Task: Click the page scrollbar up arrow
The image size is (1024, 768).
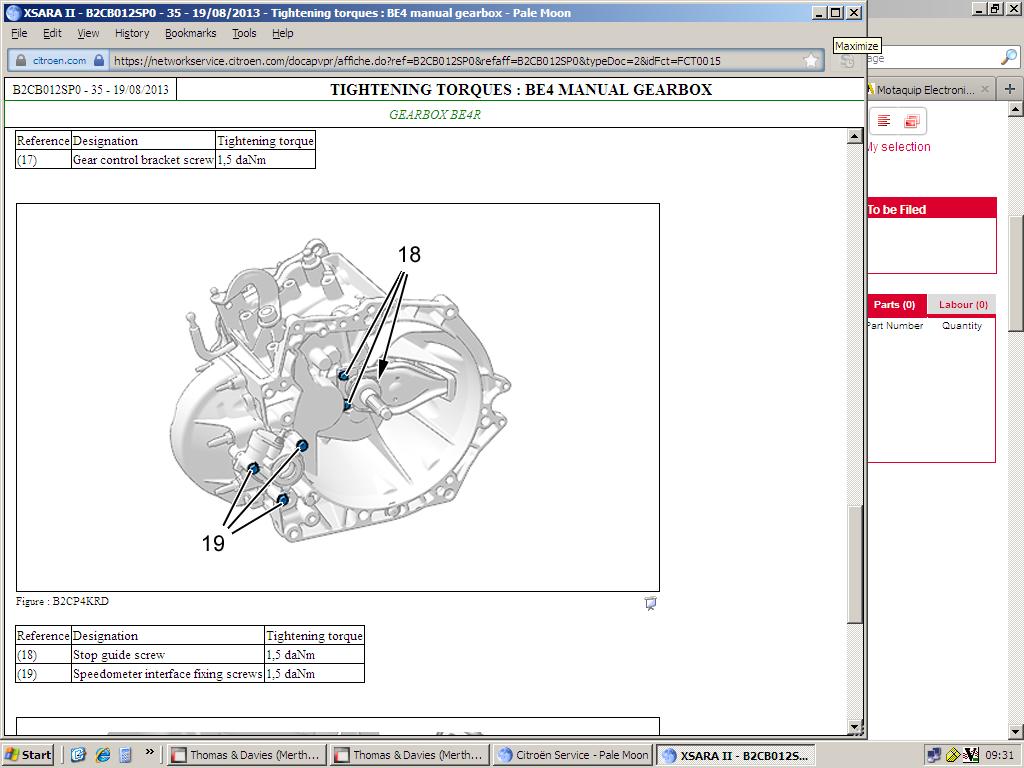Action: coord(855,136)
